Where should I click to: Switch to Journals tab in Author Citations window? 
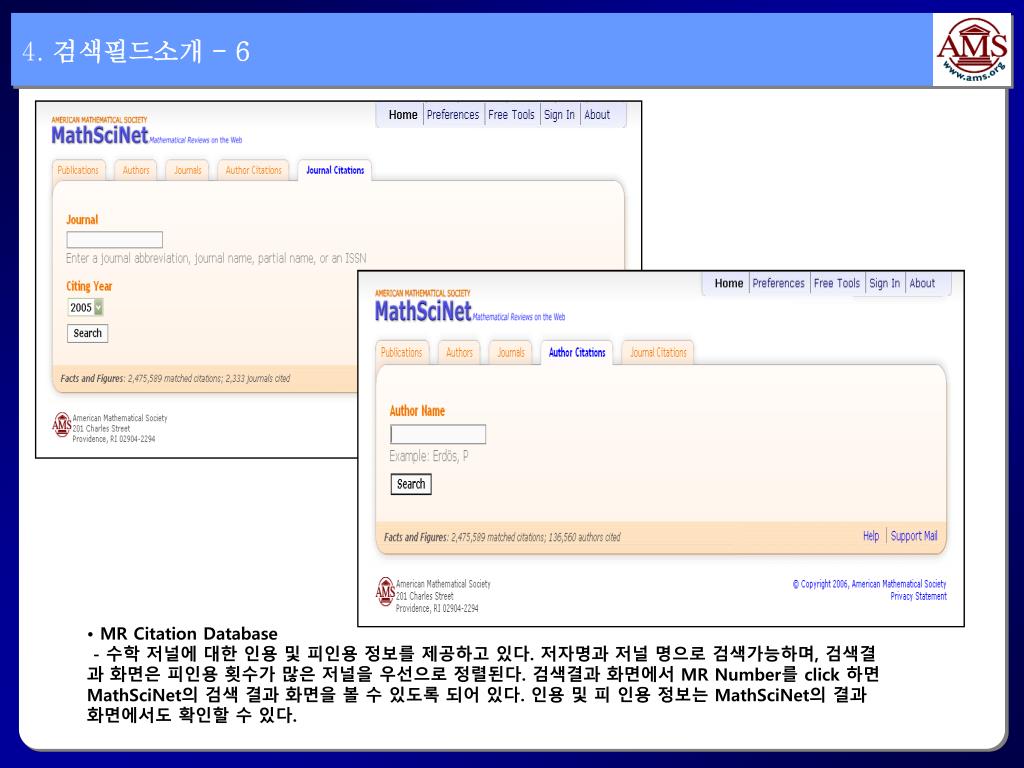[x=511, y=353]
